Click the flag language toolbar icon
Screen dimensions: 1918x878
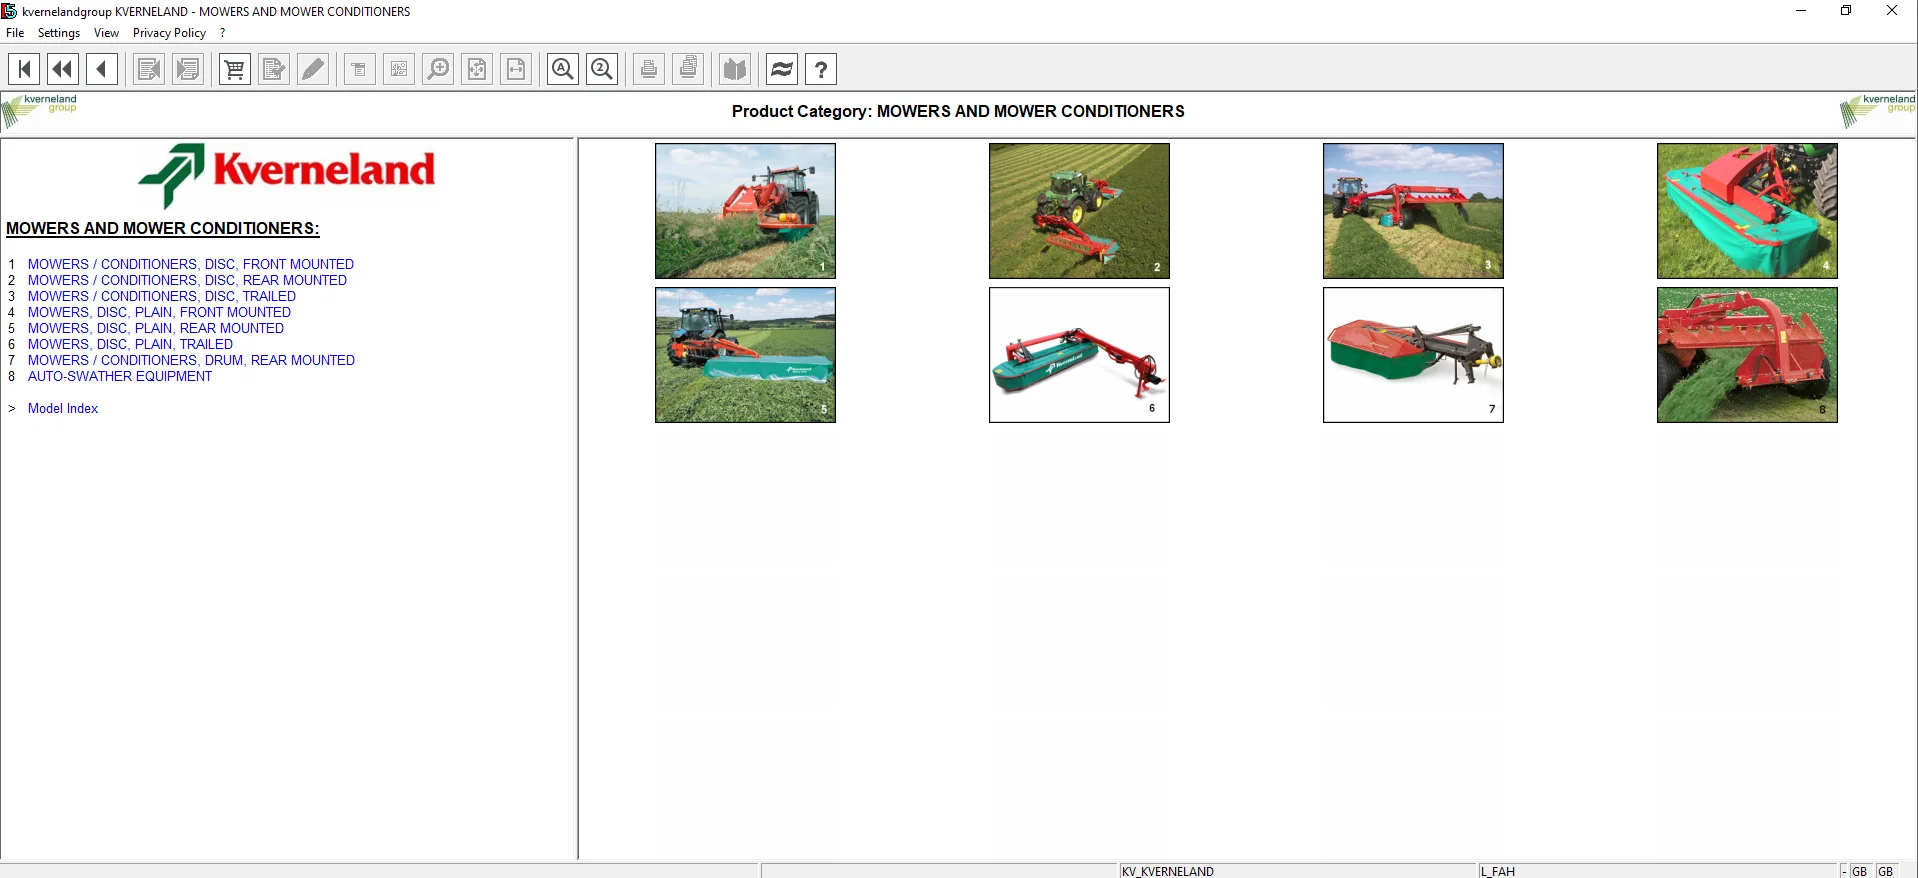tap(782, 69)
